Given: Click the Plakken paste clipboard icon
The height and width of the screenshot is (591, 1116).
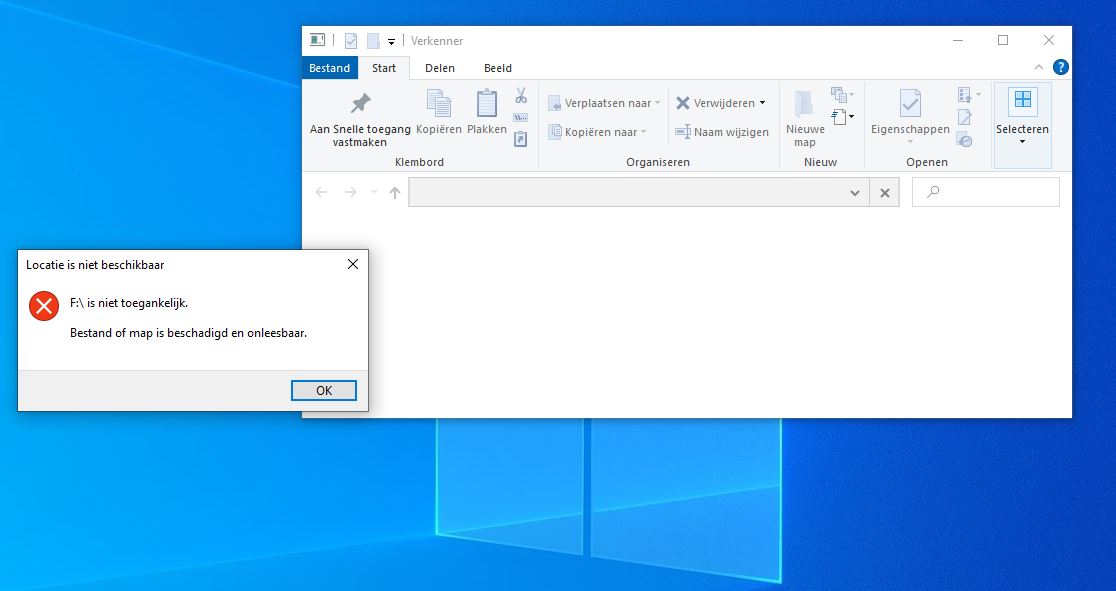Looking at the screenshot, I should tap(487, 104).
